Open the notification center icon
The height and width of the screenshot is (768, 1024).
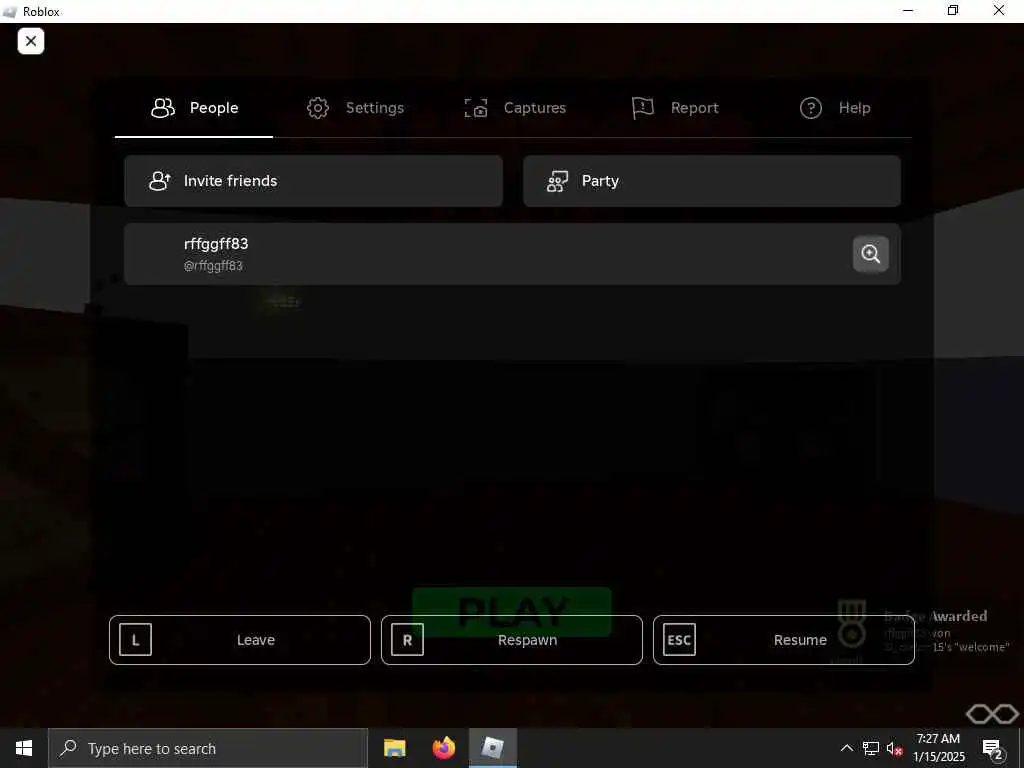point(993,748)
